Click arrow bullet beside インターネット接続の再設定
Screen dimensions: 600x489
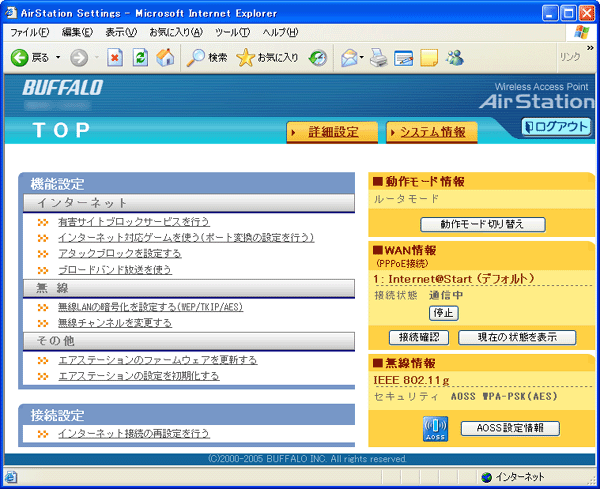(x=43, y=434)
